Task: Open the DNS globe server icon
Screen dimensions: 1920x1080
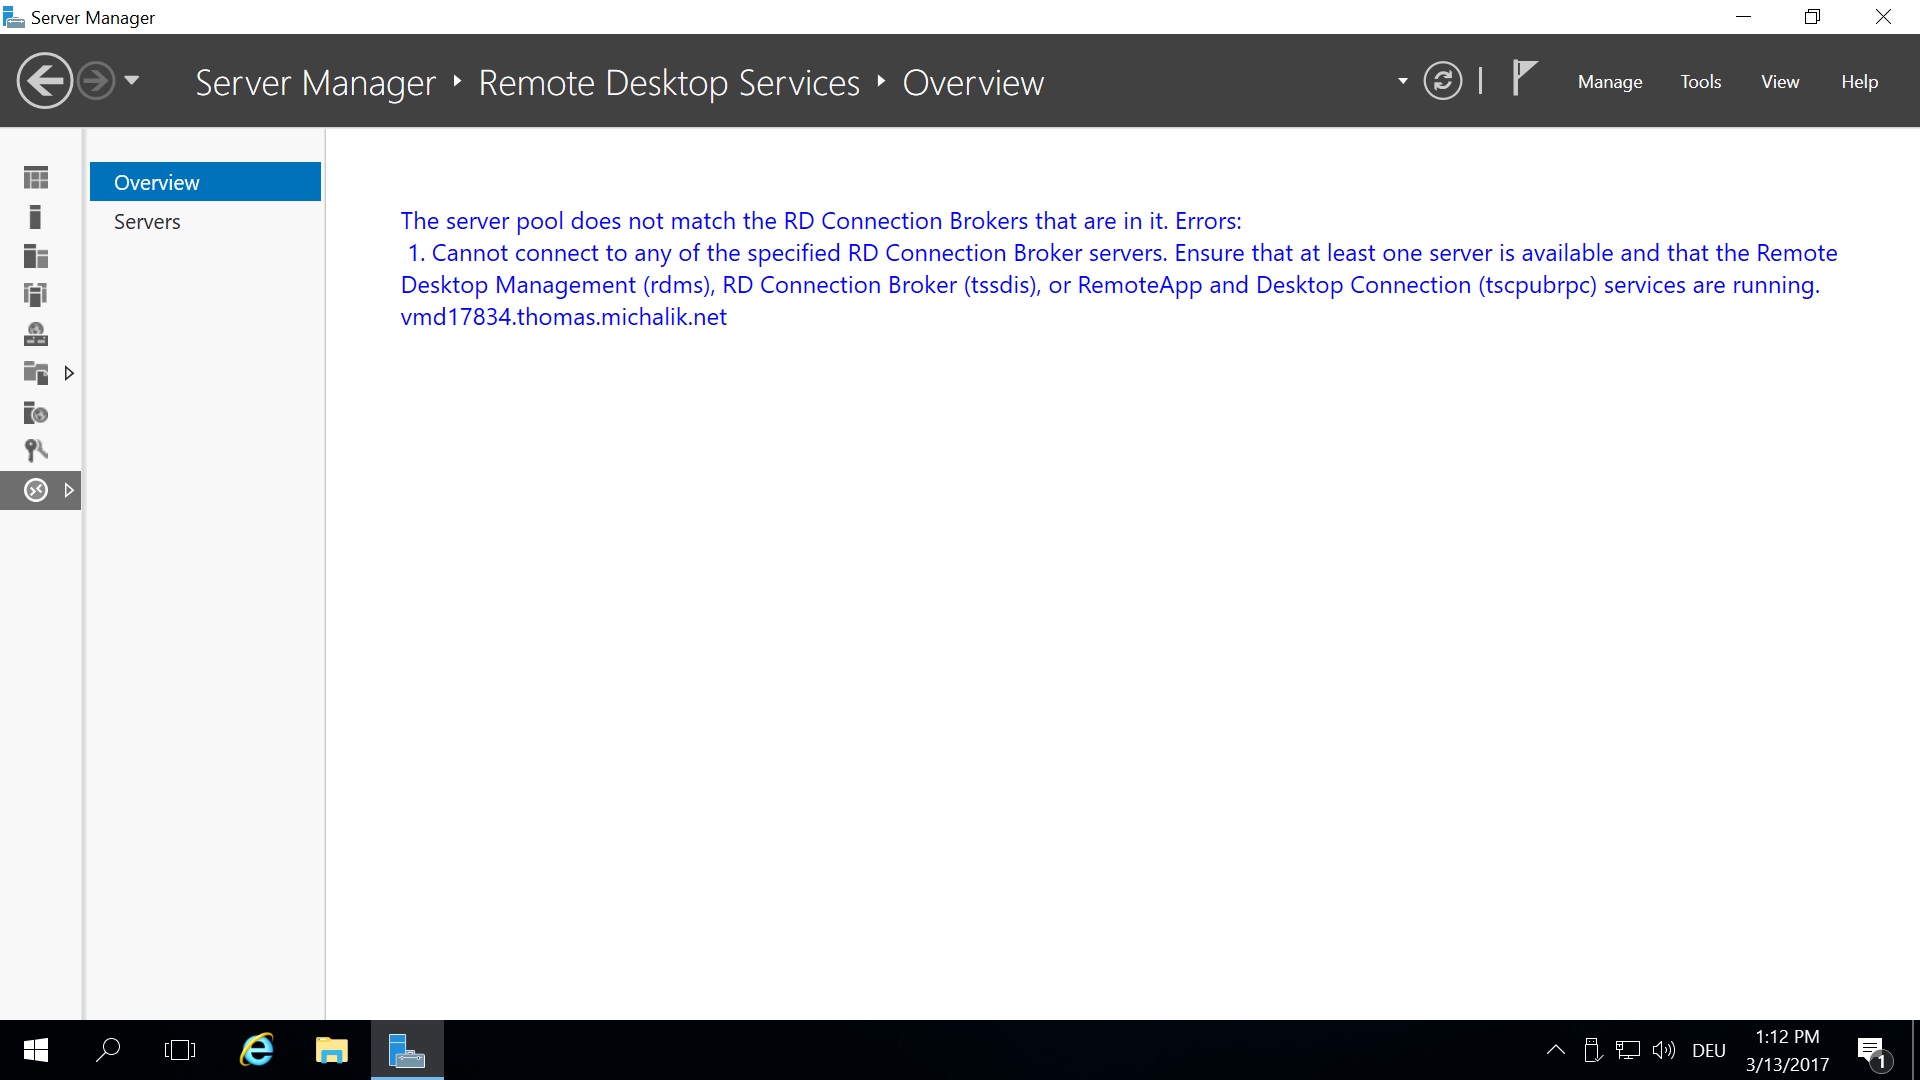Action: (x=36, y=334)
